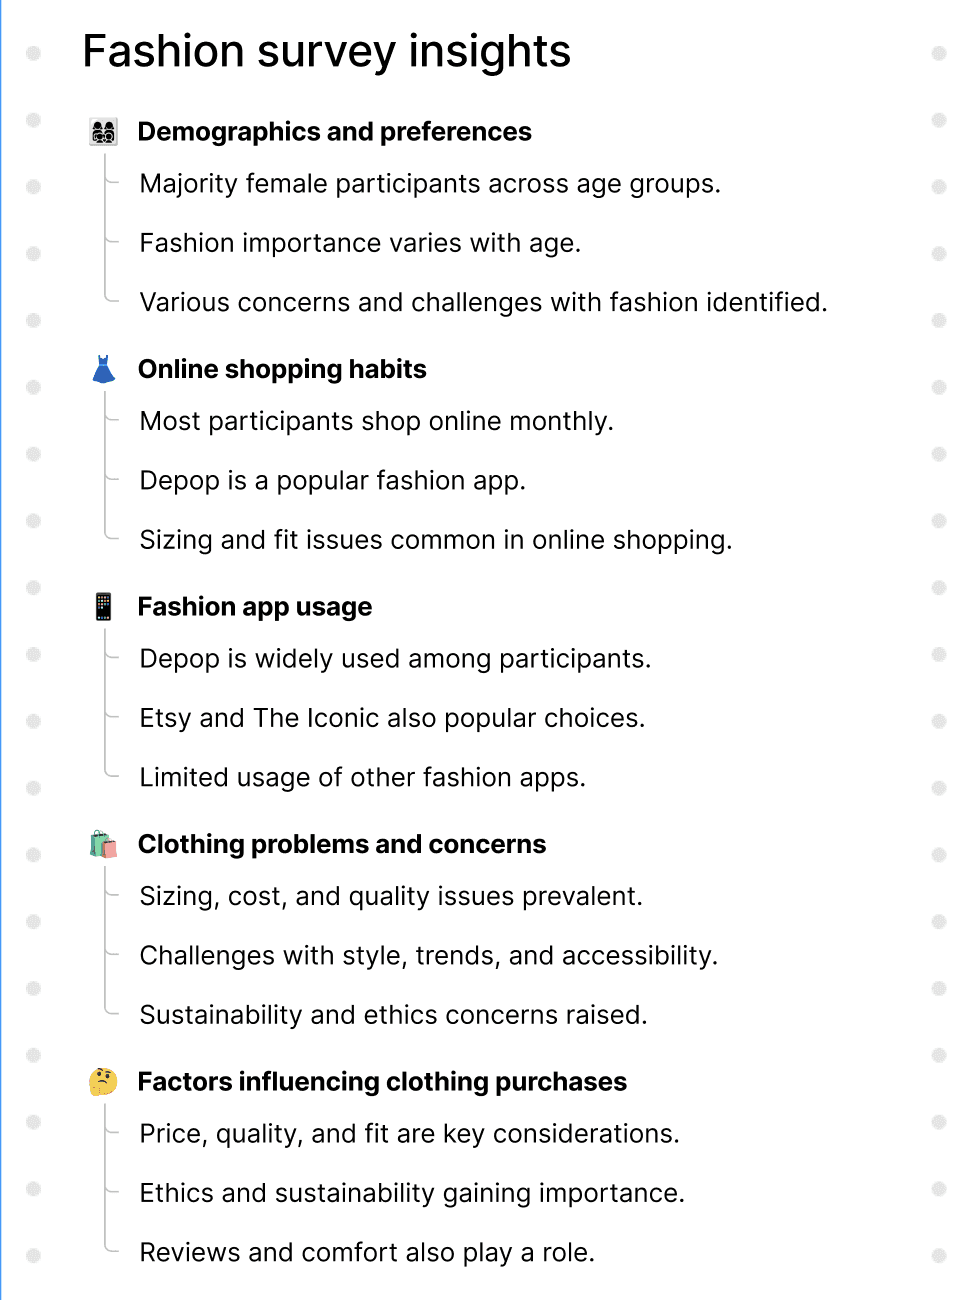The image size is (968, 1300).
Task: Click the blue dress emoji icon
Action: click(x=104, y=369)
